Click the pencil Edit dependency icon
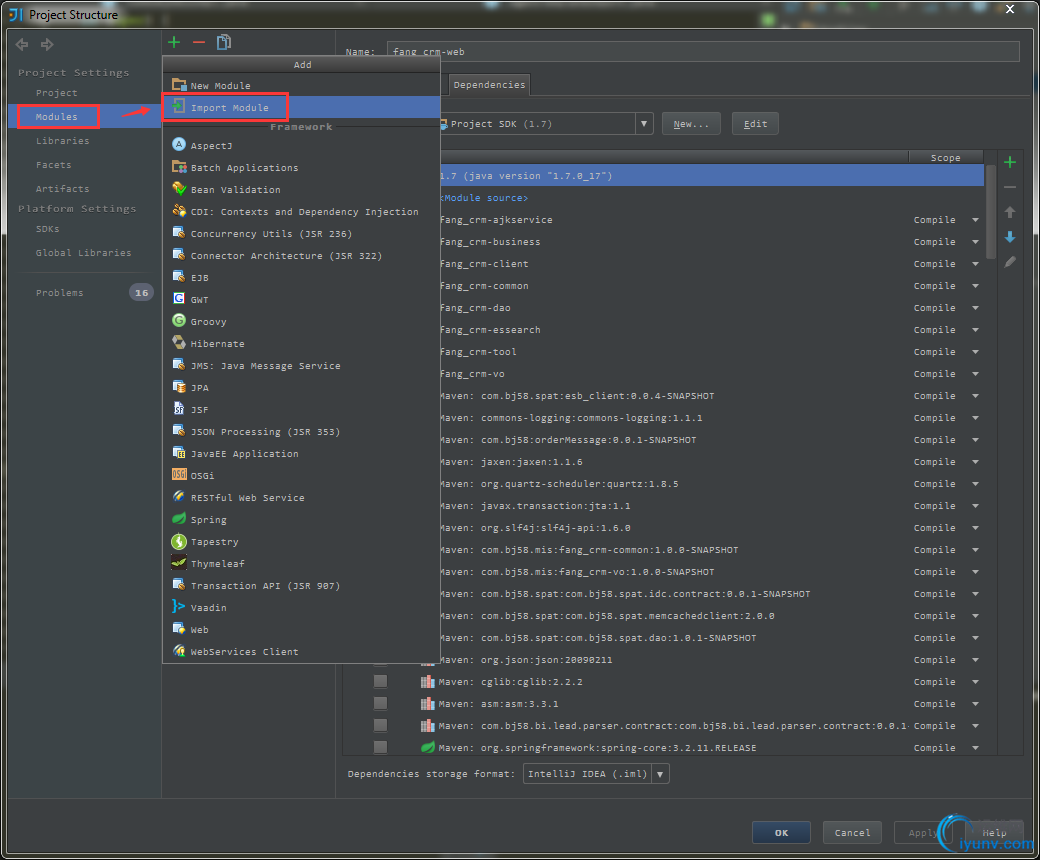 [1009, 262]
